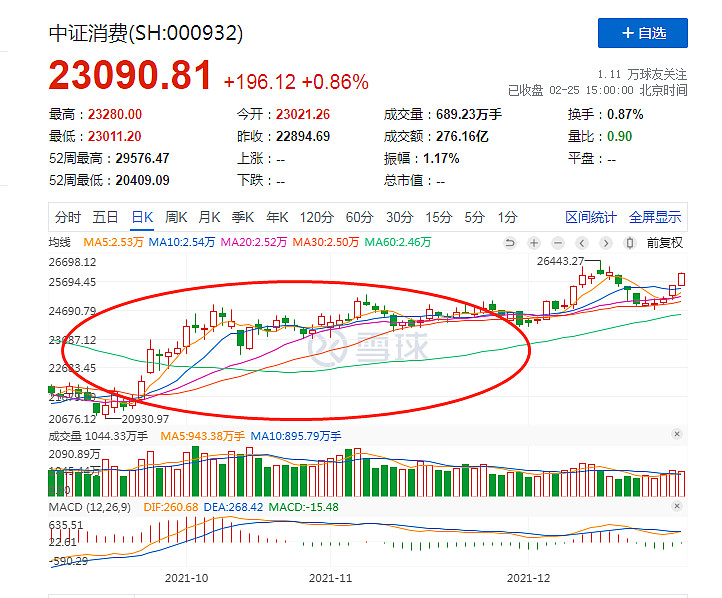The image size is (722, 598).
Task: Select the 1分 interval tab
Action: tap(507, 217)
